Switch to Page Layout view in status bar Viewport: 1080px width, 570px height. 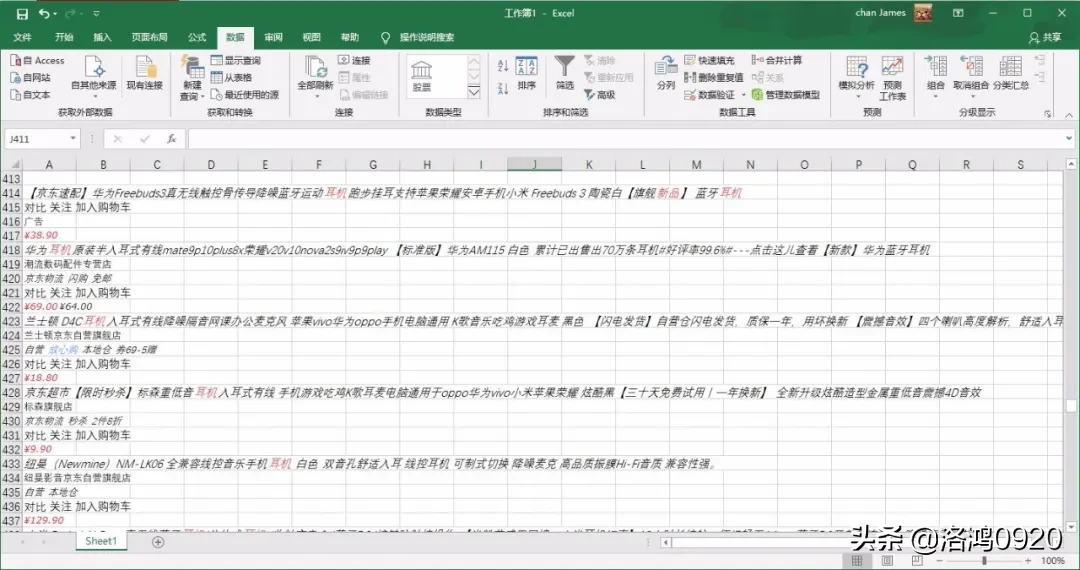[x=887, y=561]
